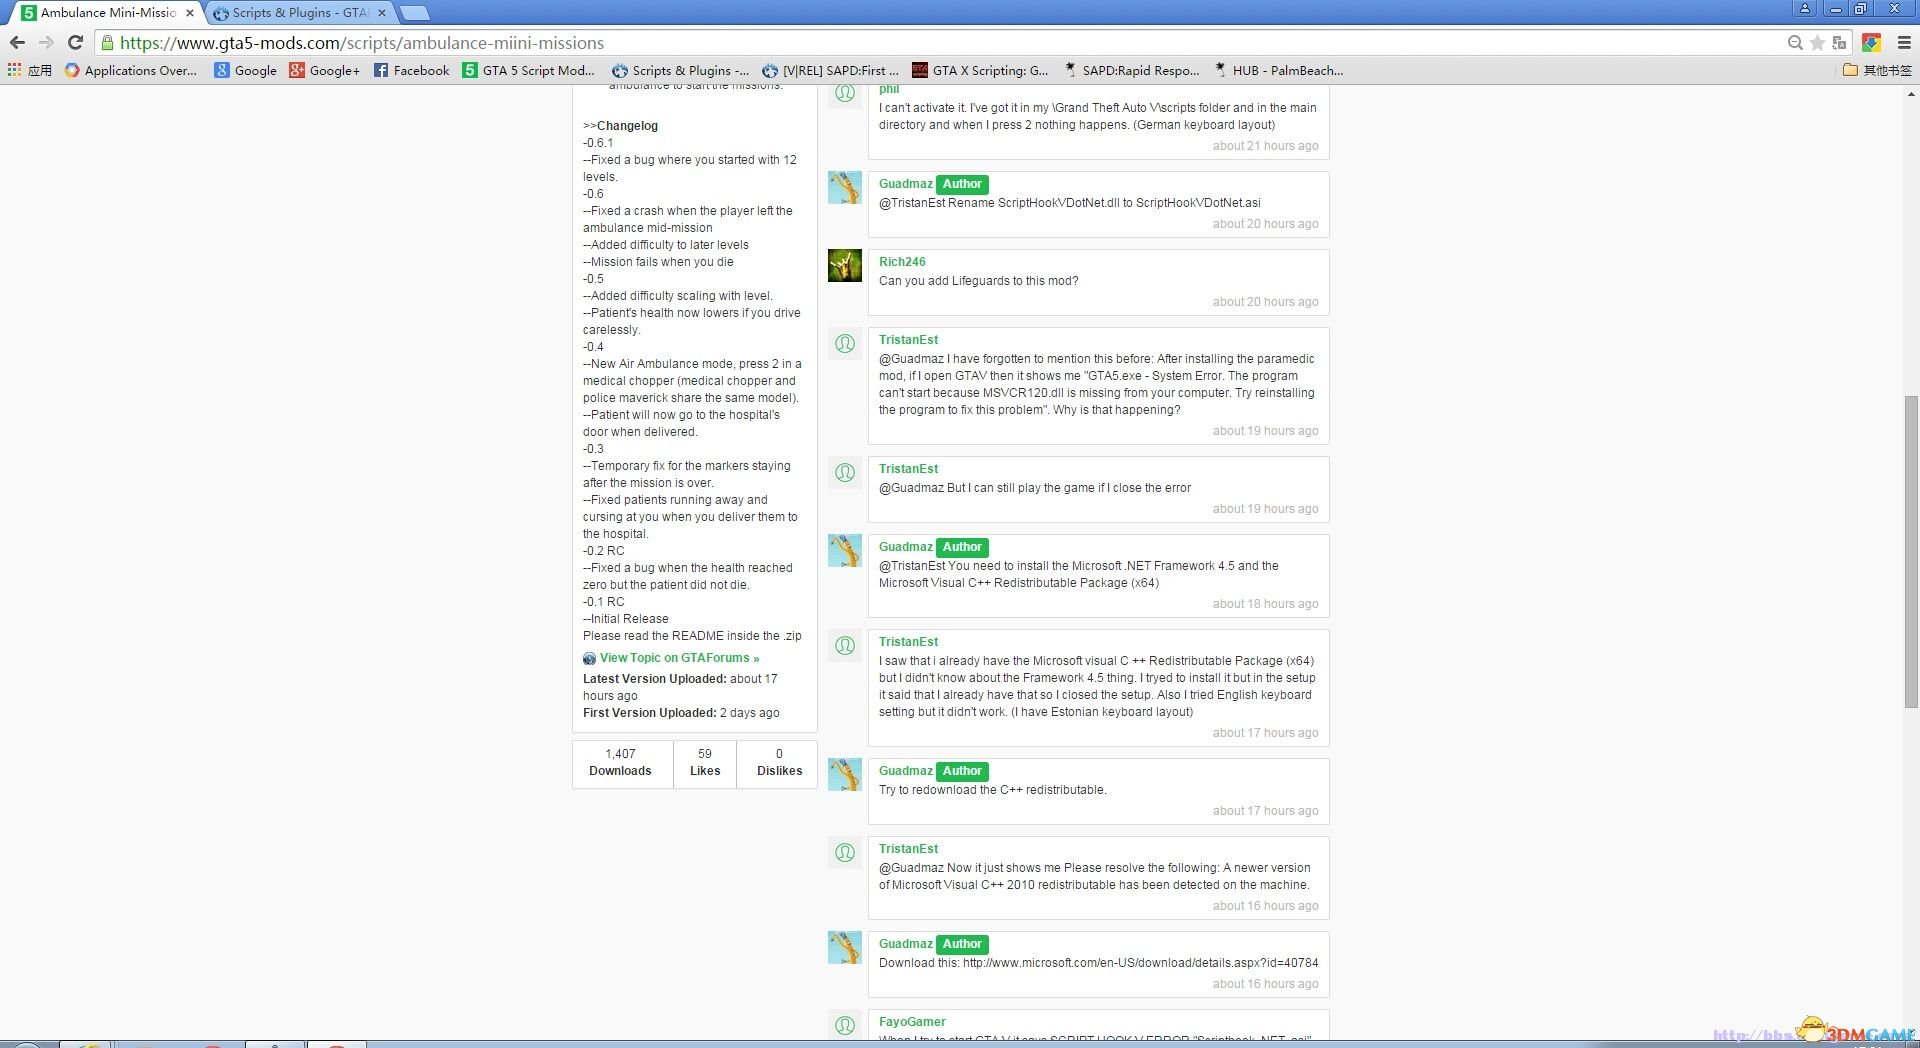Screen dimensions: 1920x1048
Task: Click the Changelog heading text
Action: tap(627, 126)
